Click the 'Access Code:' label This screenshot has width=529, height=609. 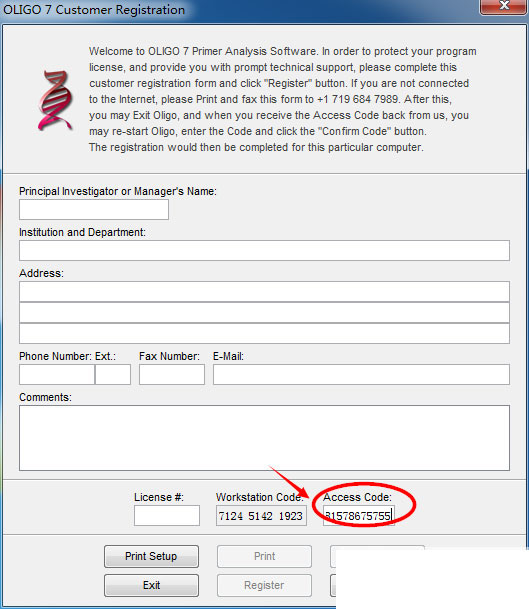click(357, 497)
